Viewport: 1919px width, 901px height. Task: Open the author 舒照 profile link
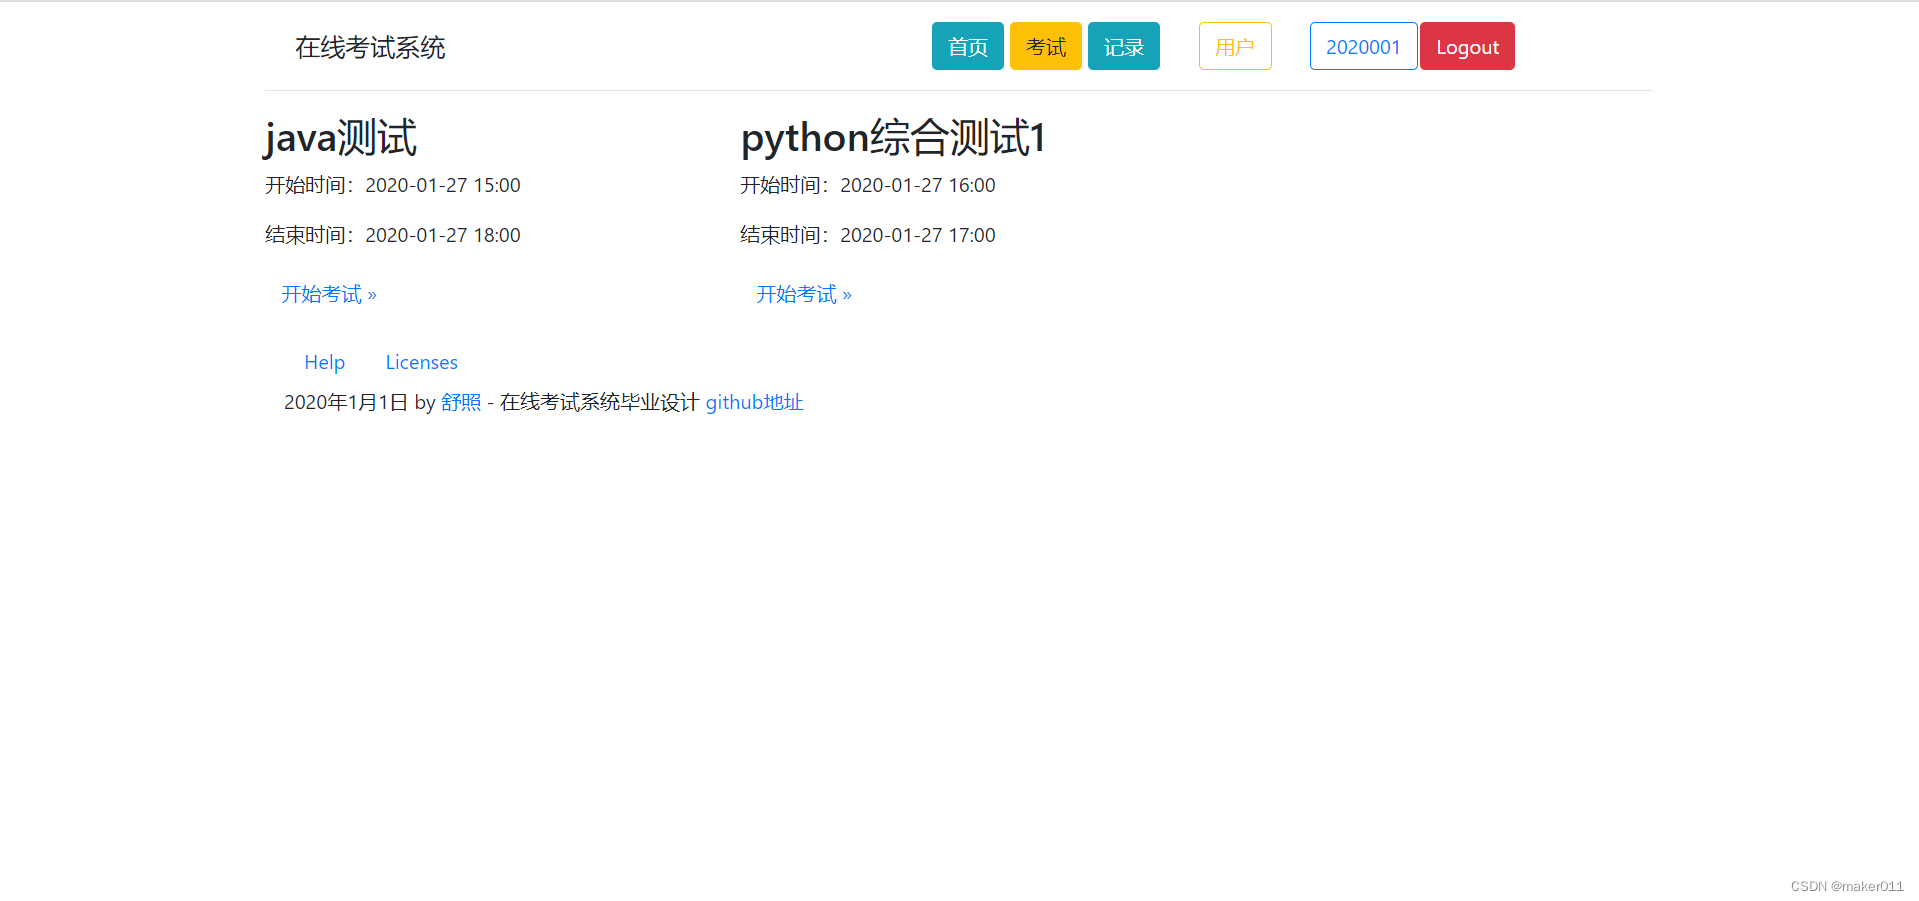tap(461, 402)
